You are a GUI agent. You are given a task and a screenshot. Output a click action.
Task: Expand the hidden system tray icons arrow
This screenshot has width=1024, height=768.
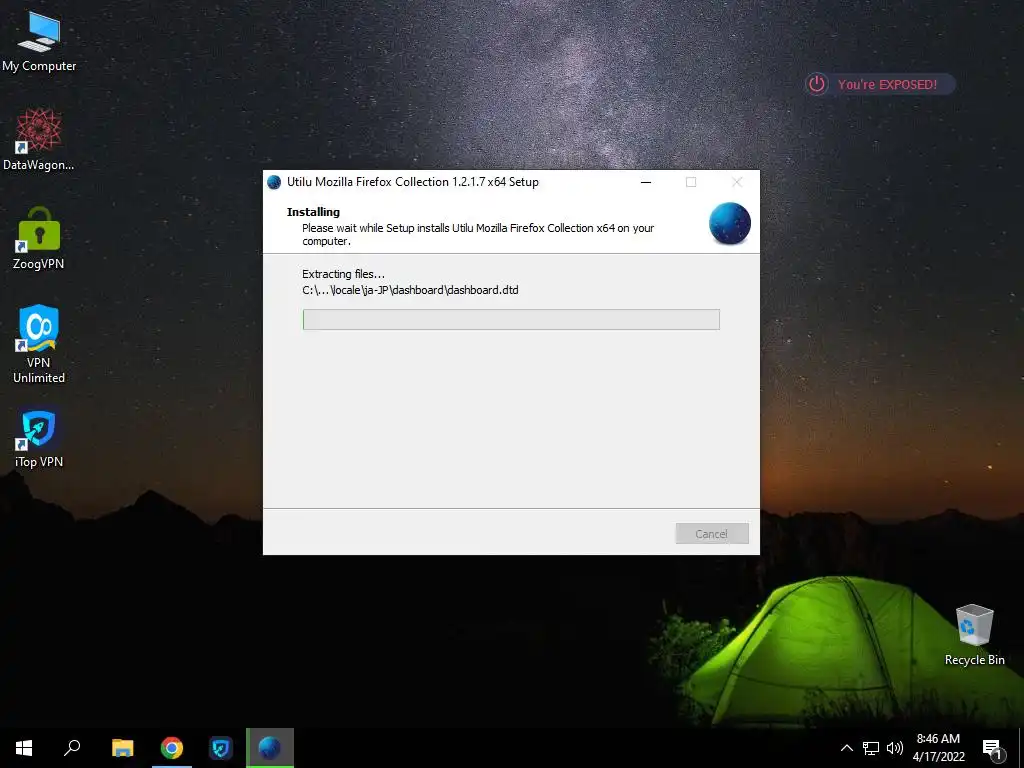(x=846, y=748)
